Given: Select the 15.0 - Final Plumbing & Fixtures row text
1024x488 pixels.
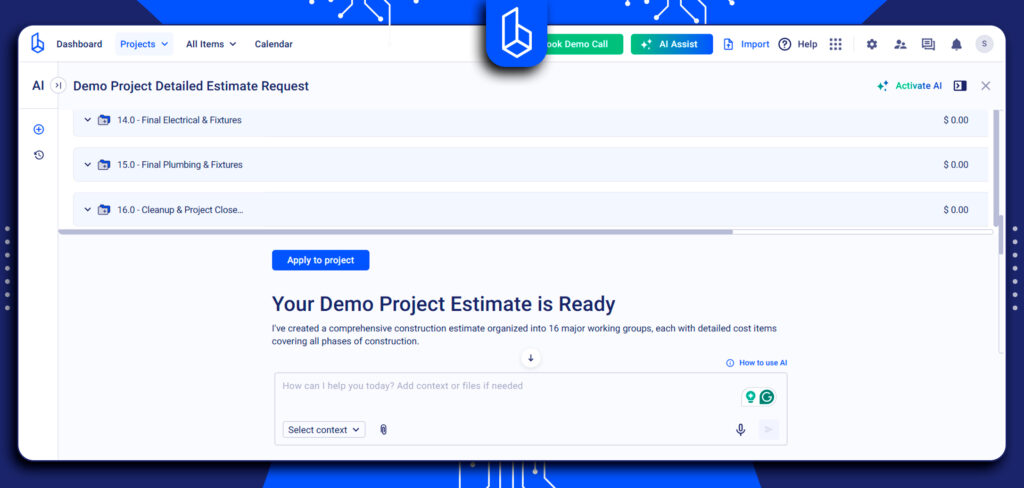Looking at the screenshot, I should click(180, 165).
